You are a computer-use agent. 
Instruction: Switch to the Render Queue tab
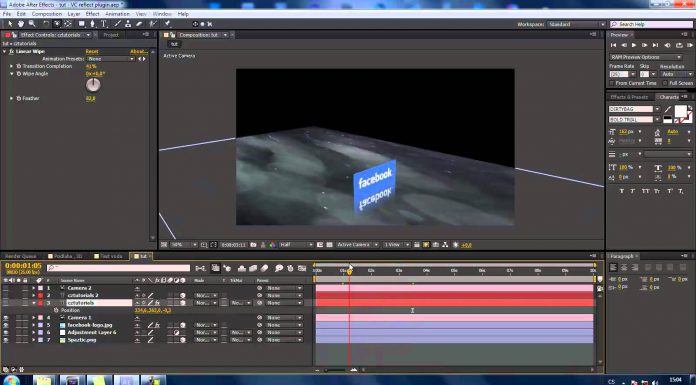tap(20, 256)
